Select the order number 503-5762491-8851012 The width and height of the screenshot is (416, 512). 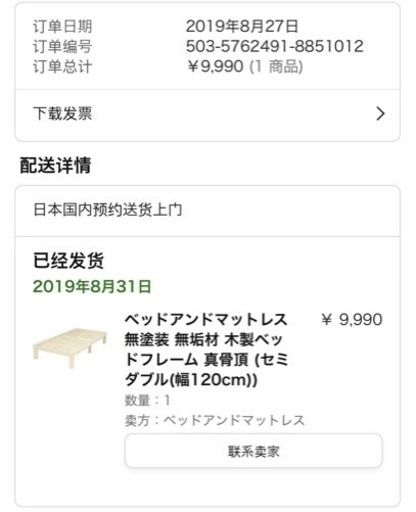point(274,46)
